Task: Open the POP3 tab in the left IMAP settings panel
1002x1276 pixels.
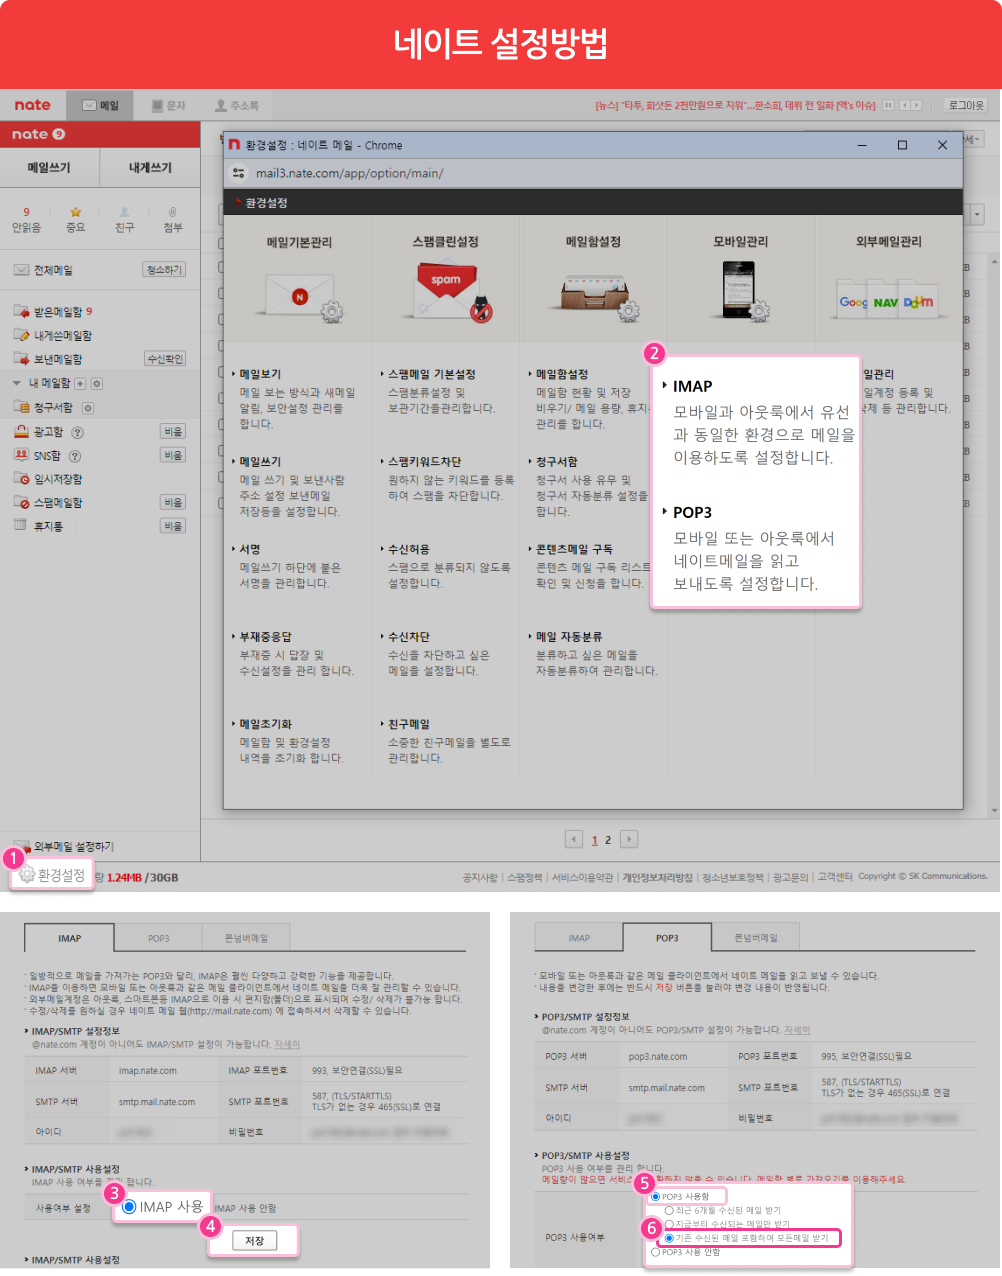Action: (x=159, y=938)
